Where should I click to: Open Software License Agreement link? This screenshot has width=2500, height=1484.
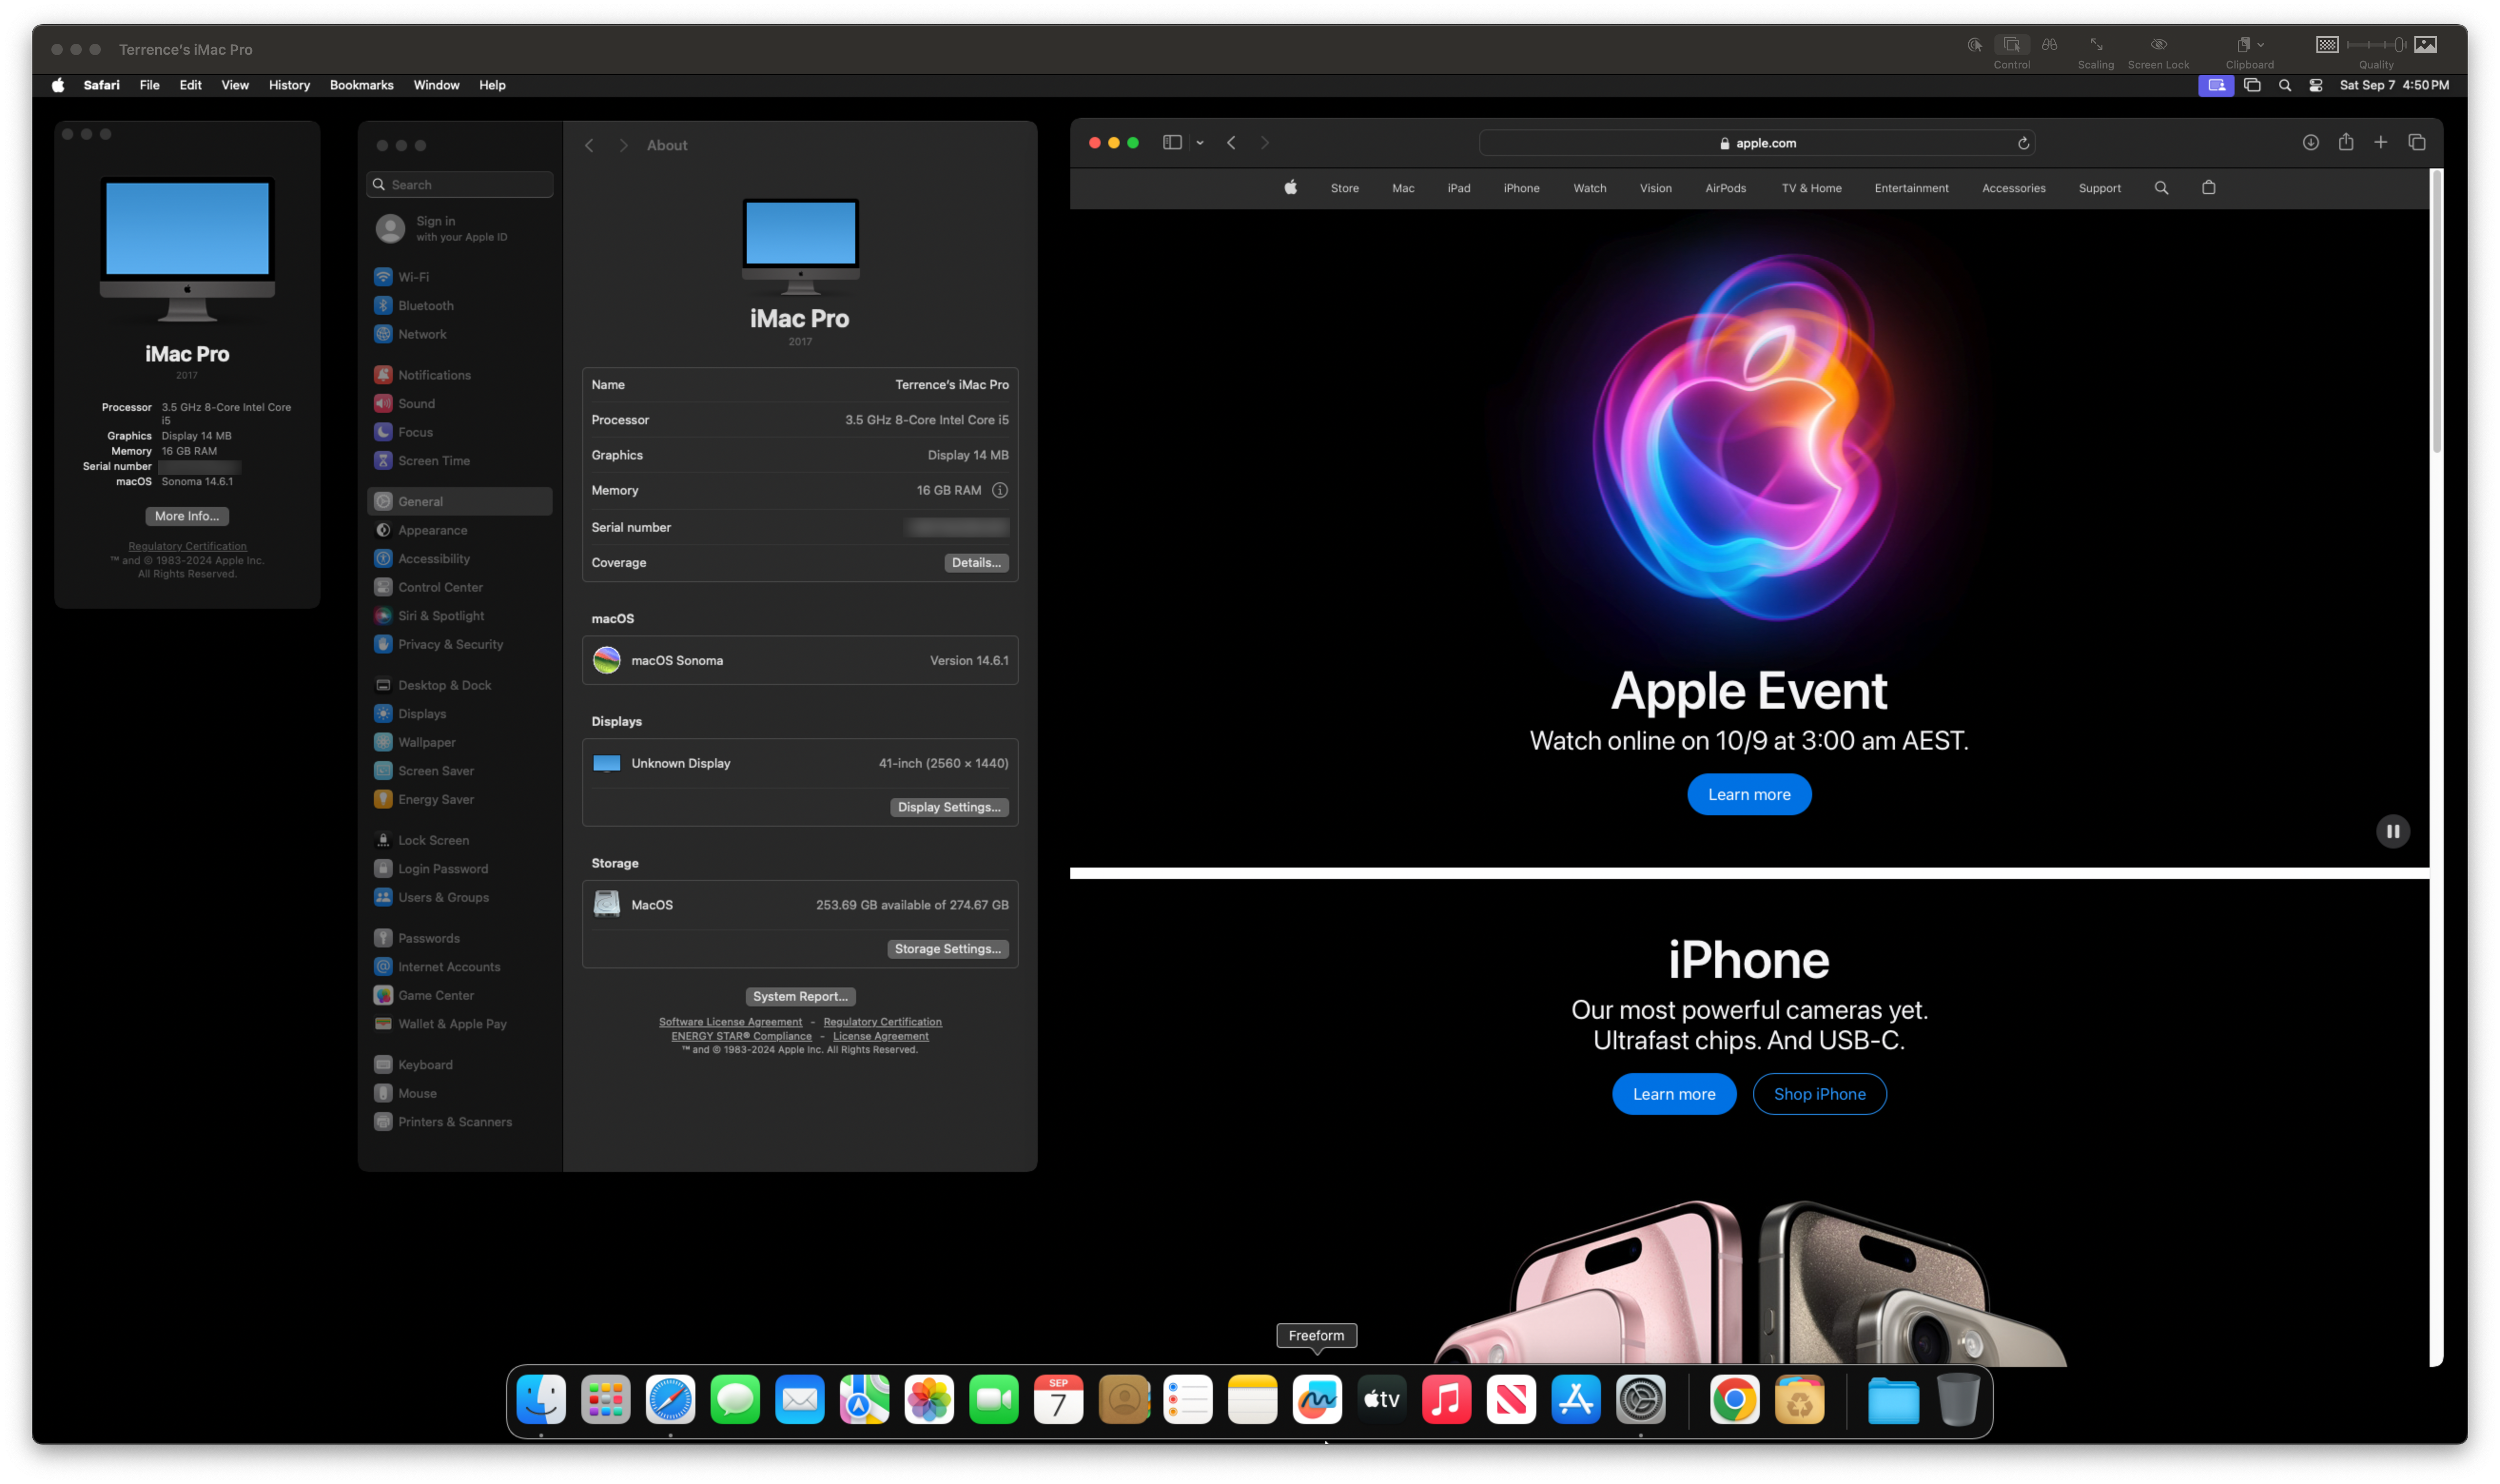(730, 1022)
